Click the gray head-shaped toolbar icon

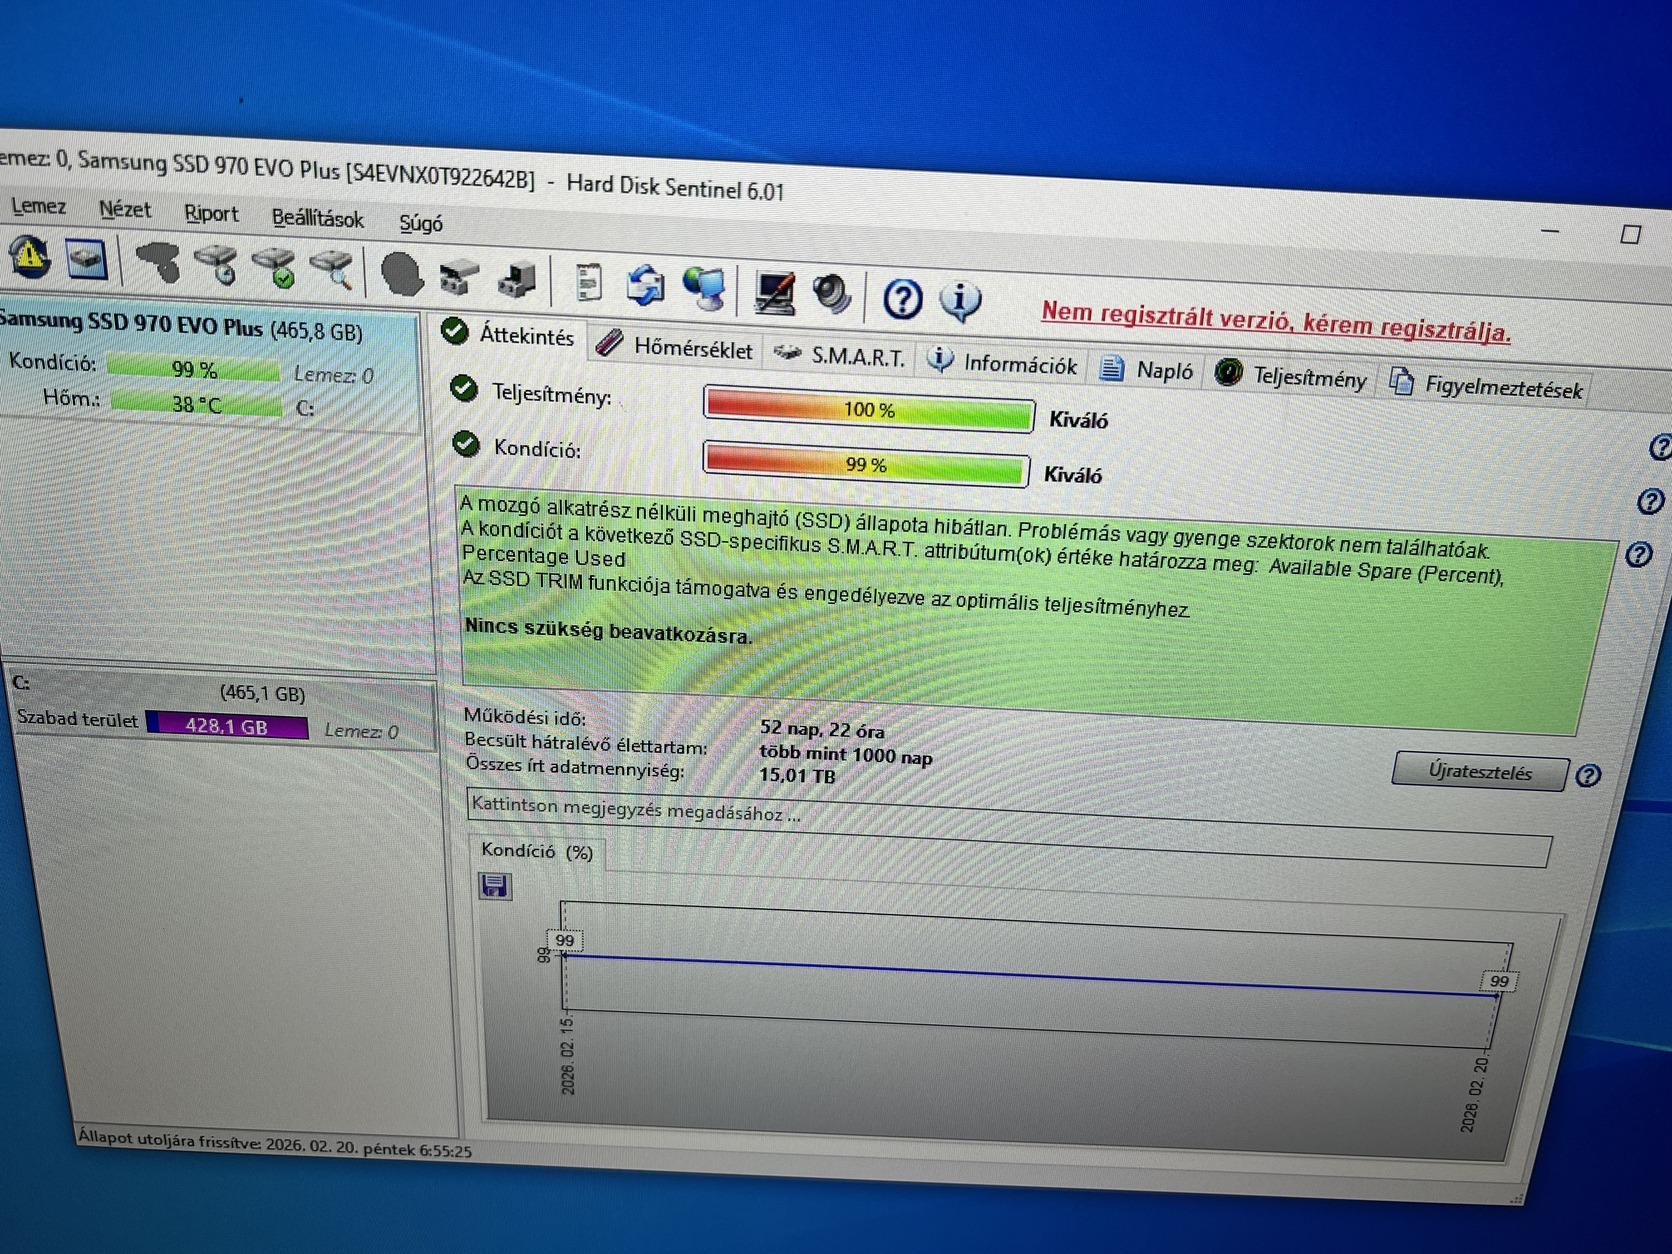402,274
